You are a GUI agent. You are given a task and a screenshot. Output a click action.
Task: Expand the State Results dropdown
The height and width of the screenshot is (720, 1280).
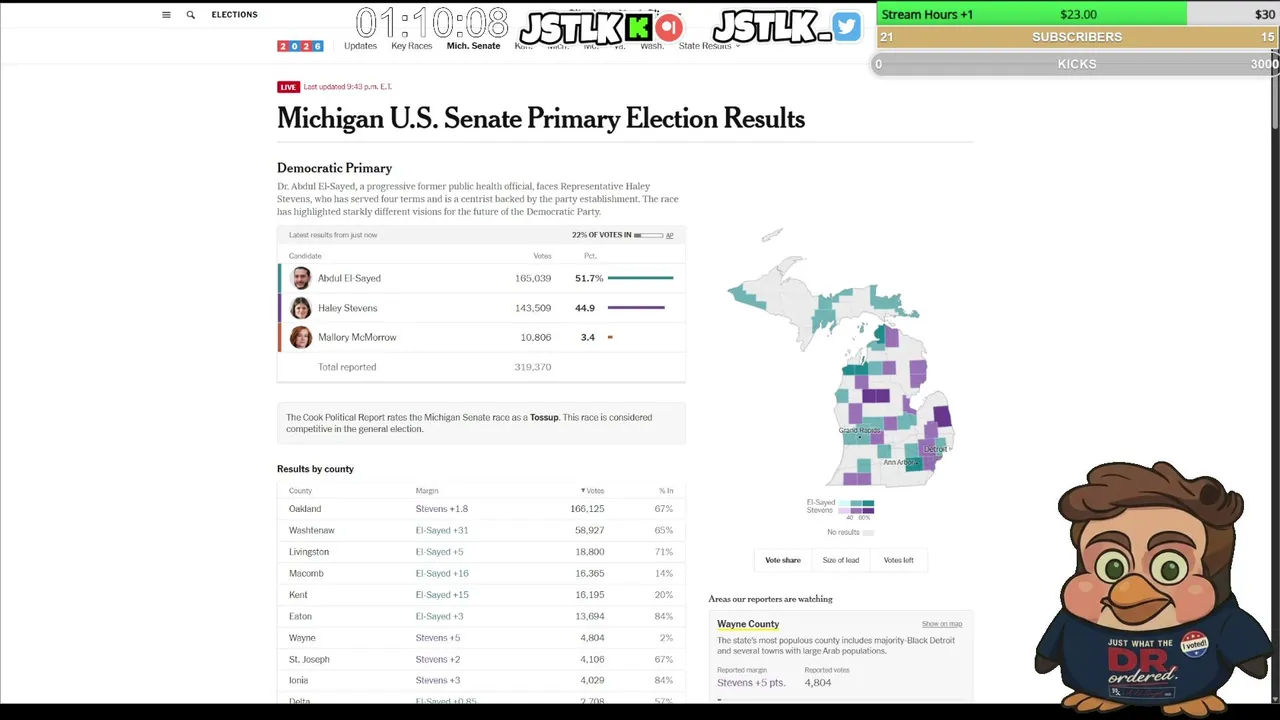tap(709, 46)
